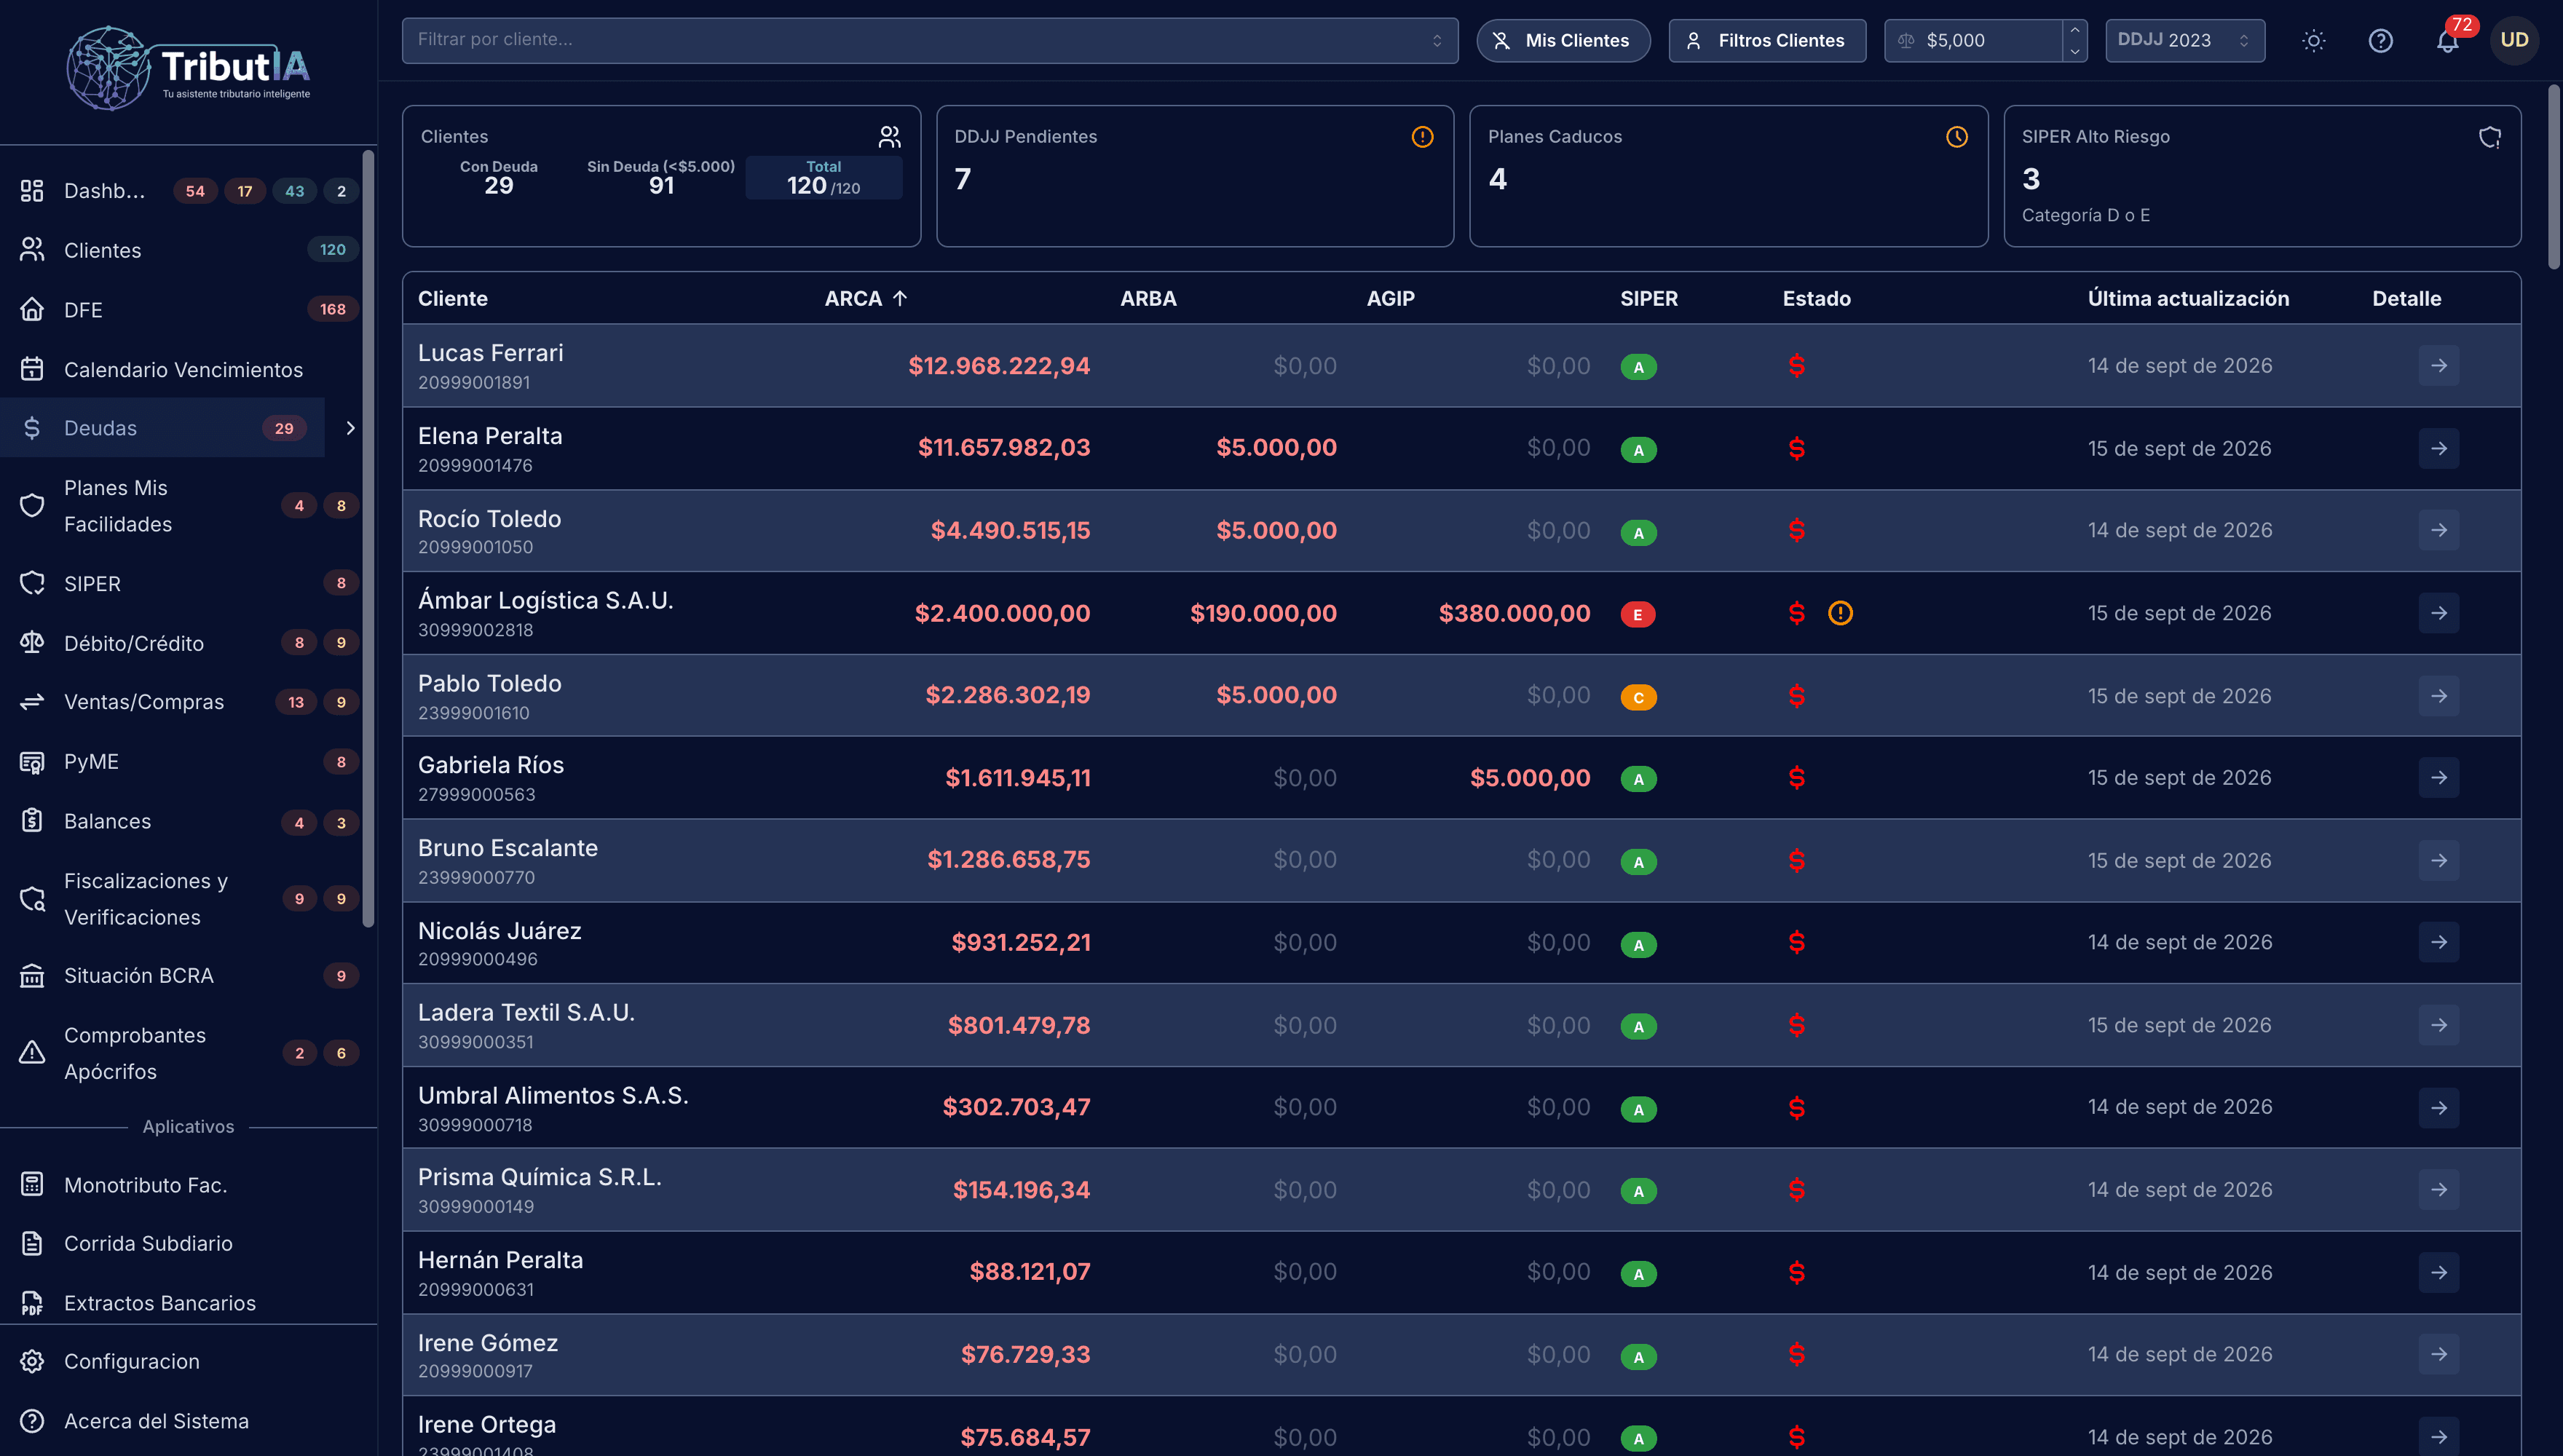Click the Planes Caducos clock icon
This screenshot has width=2563, height=1456.
pos(1957,137)
